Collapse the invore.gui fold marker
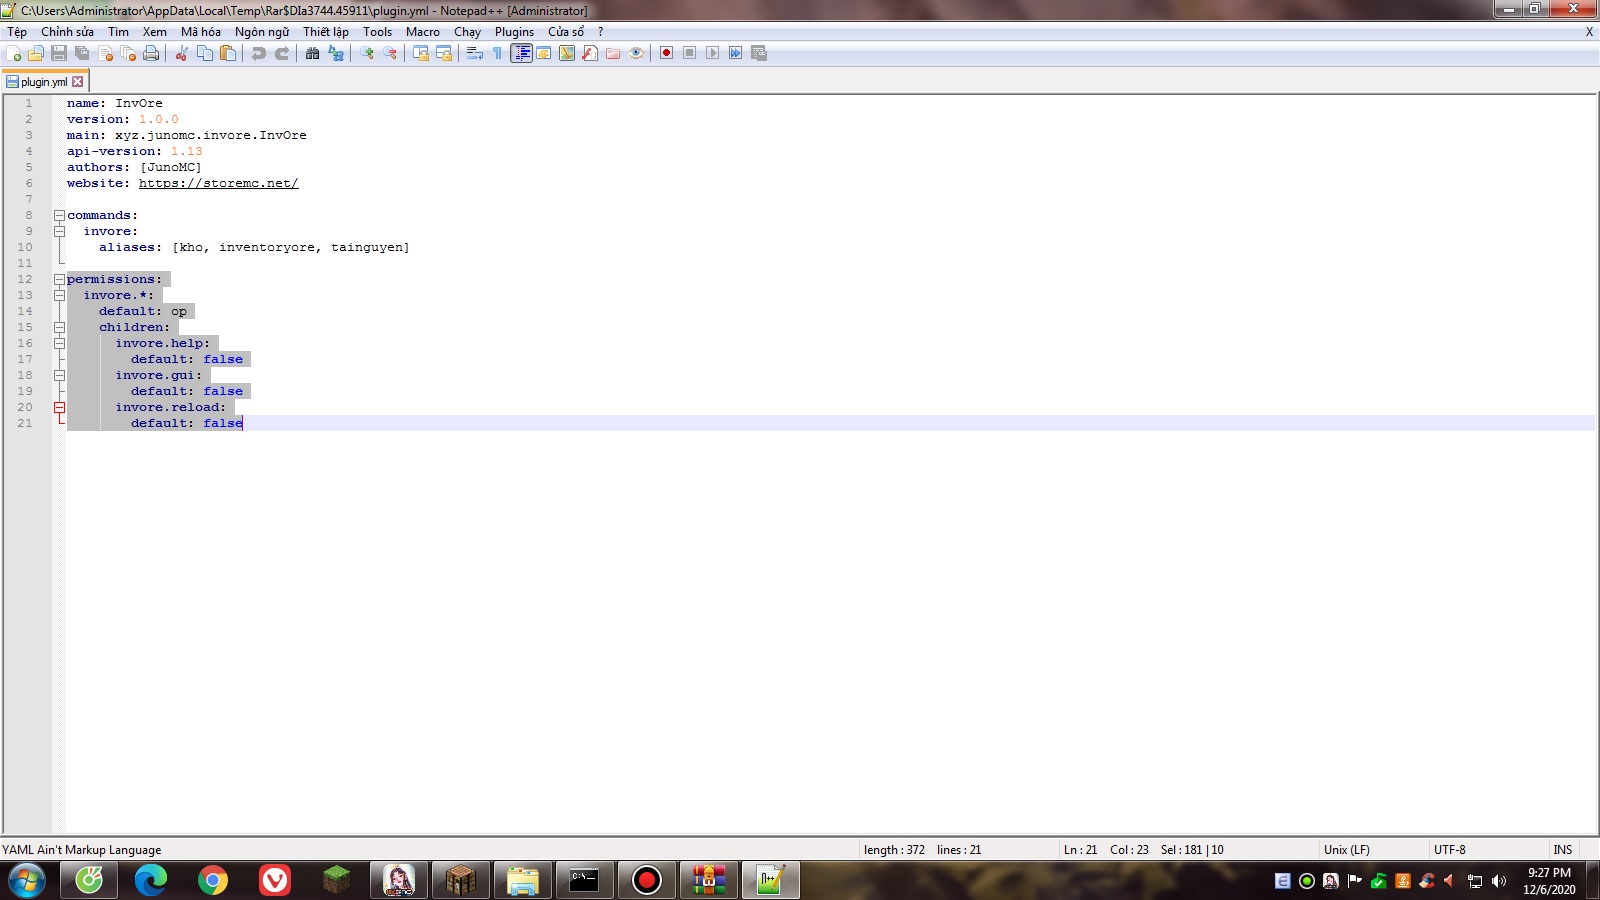 coord(59,375)
